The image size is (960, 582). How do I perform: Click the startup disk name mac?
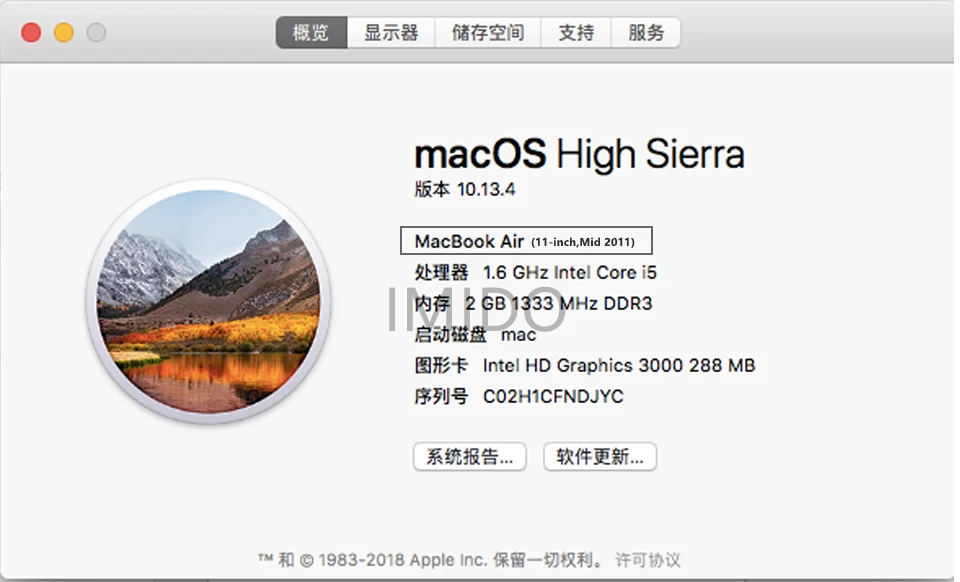tap(519, 335)
